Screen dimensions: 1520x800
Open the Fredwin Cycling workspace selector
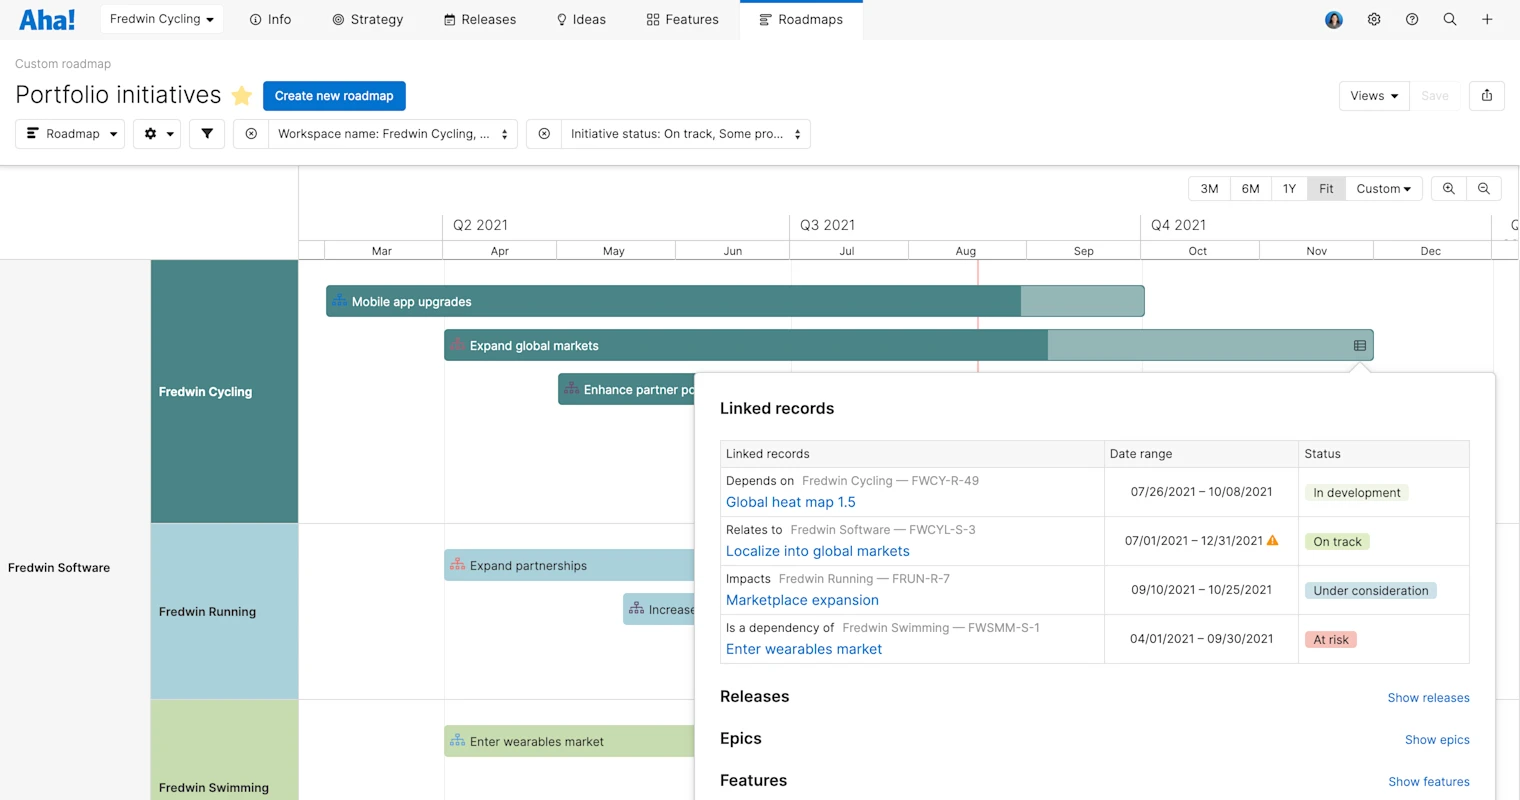point(161,18)
